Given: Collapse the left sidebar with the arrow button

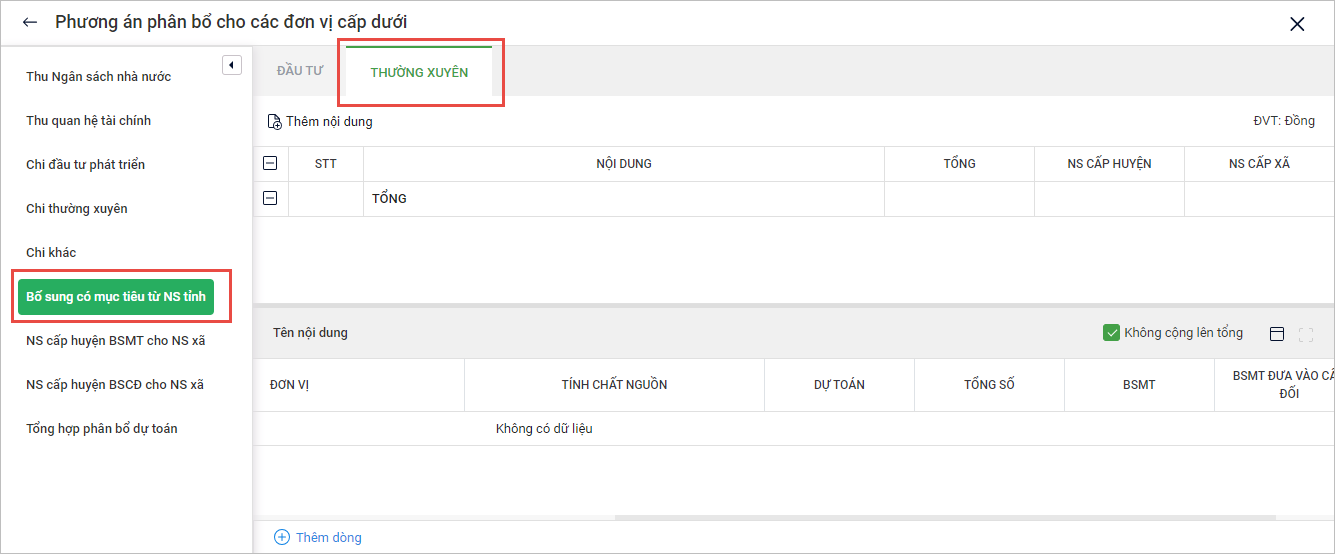Looking at the screenshot, I should point(232,65).
